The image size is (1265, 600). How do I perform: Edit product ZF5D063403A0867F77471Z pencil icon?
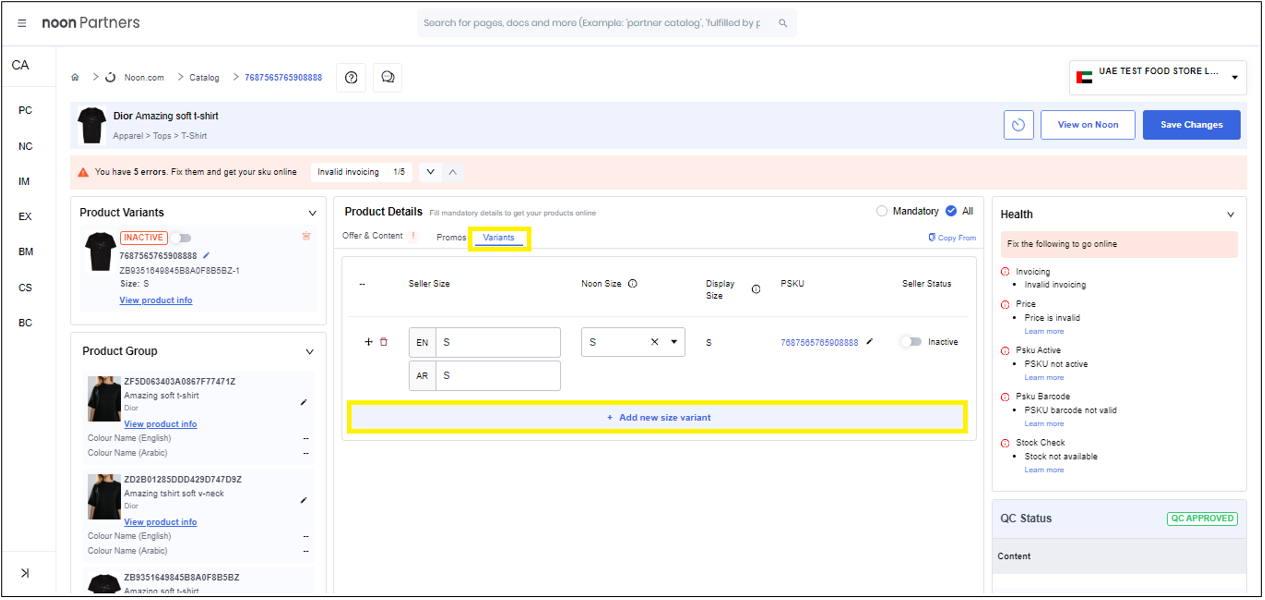click(x=303, y=402)
